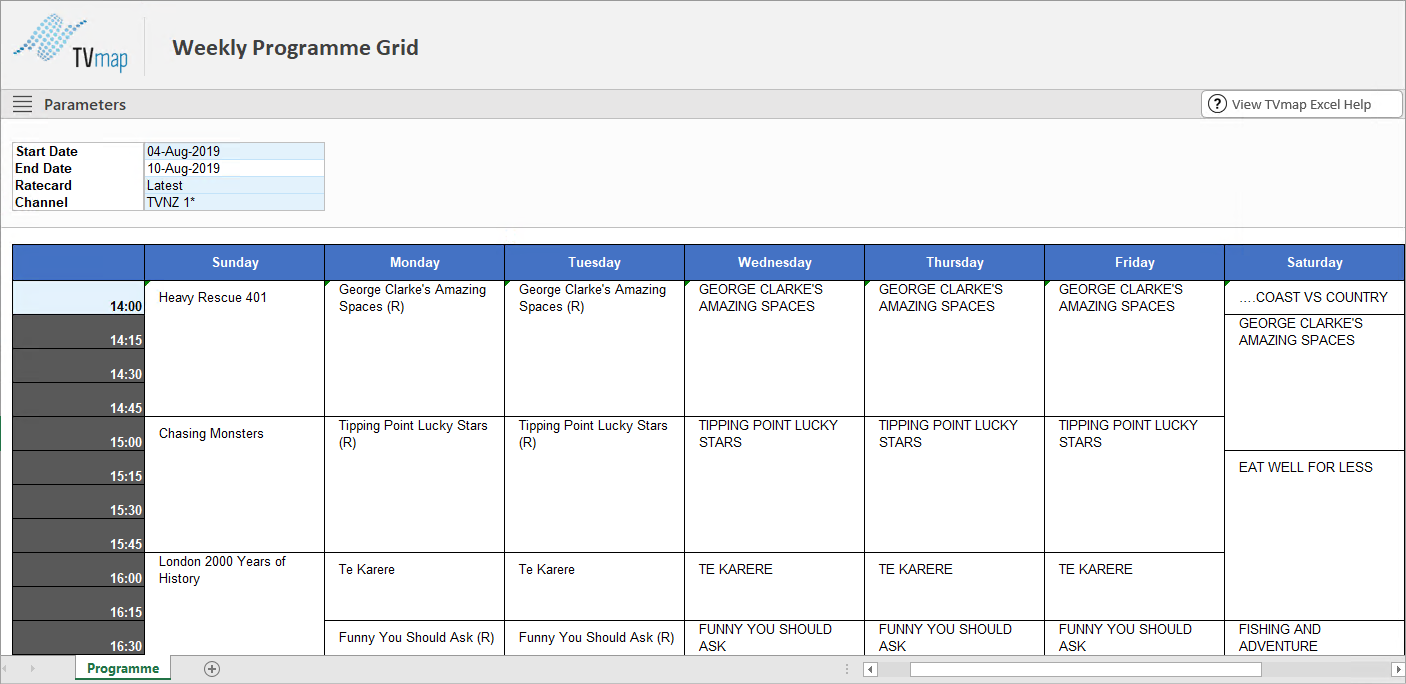Click the tab bar splitter dots

pyautogui.click(x=847, y=669)
